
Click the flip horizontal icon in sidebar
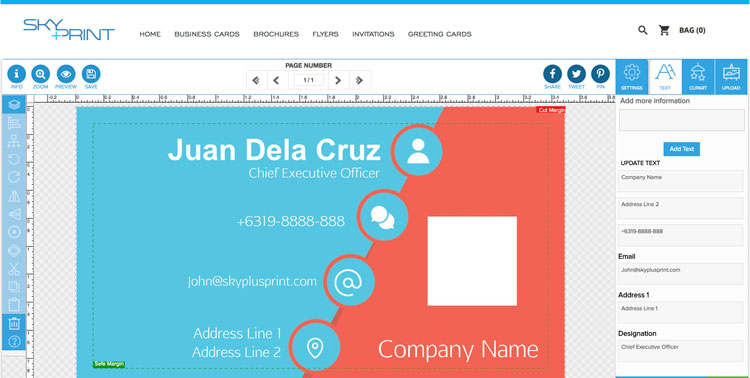14,196
